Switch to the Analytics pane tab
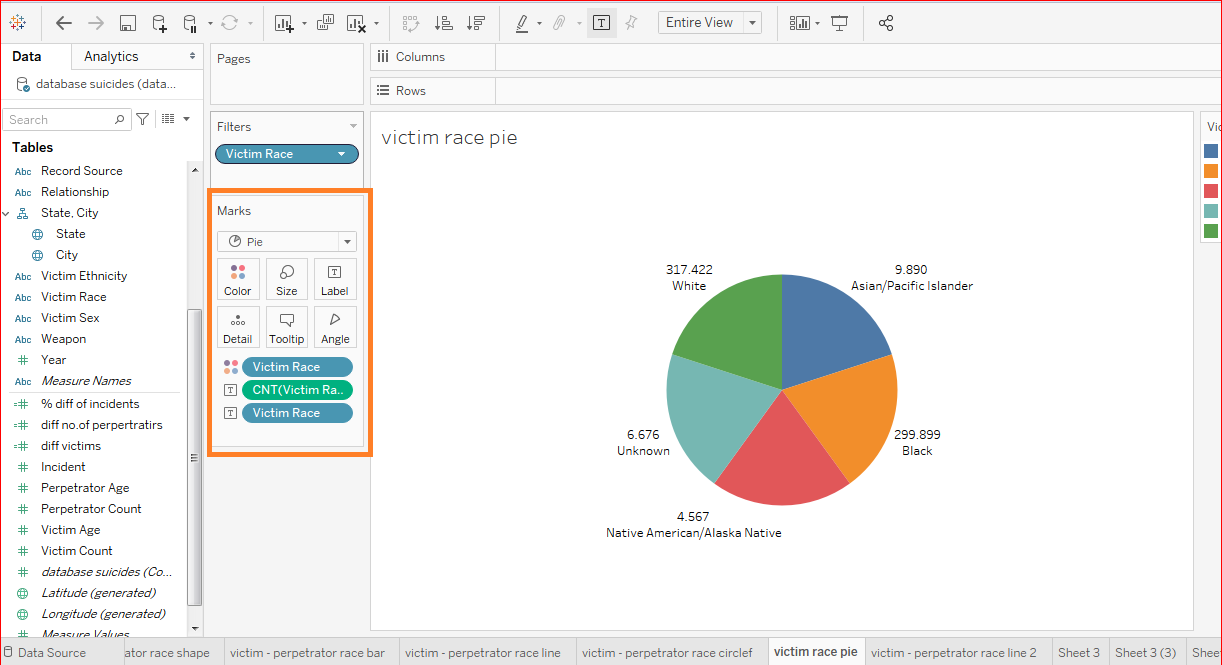Screen dimensions: 1222x665 coord(111,57)
